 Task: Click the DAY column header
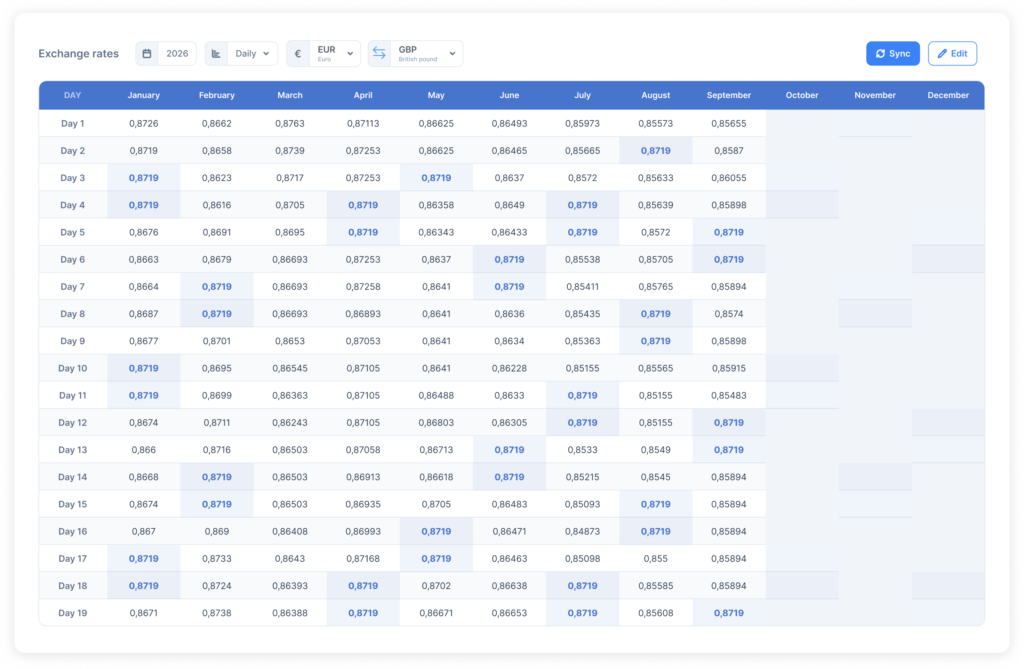tap(72, 95)
